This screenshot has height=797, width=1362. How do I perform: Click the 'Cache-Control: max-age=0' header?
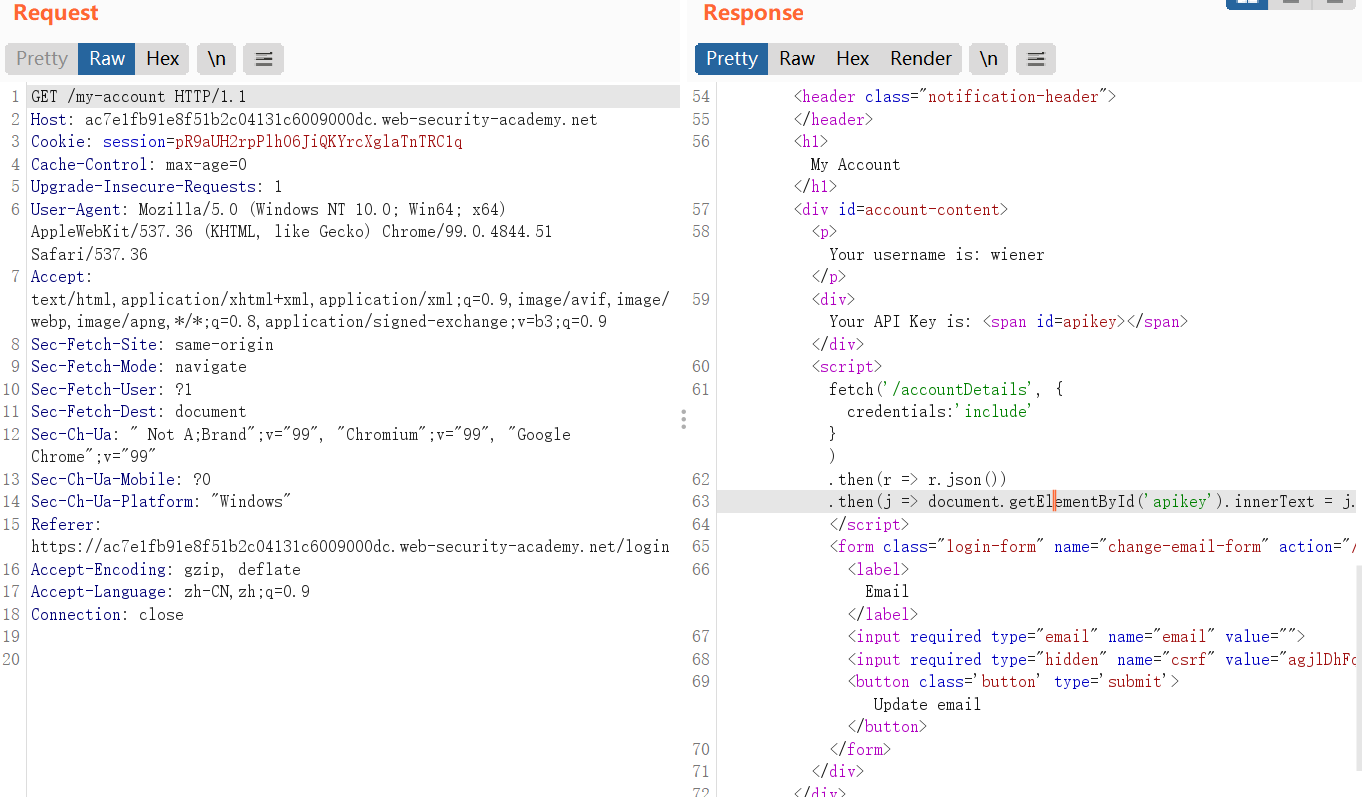(x=139, y=165)
